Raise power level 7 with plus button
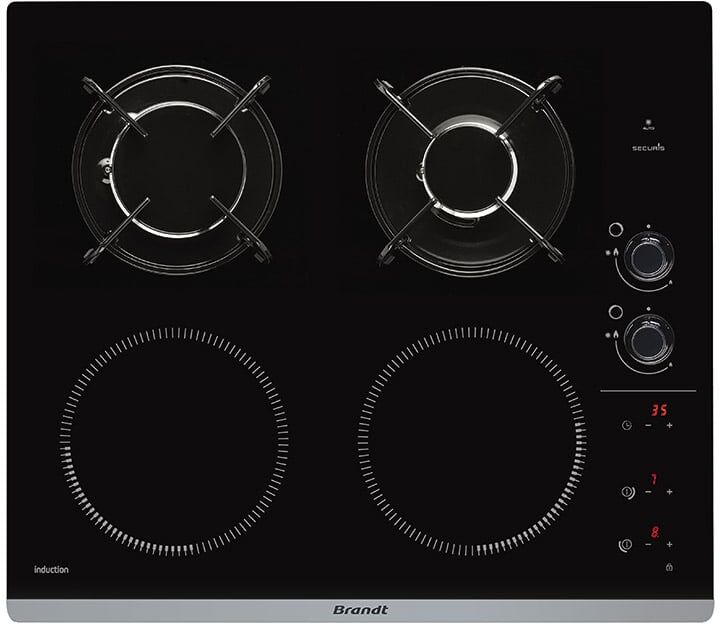The width and height of the screenshot is (720, 624). (669, 491)
